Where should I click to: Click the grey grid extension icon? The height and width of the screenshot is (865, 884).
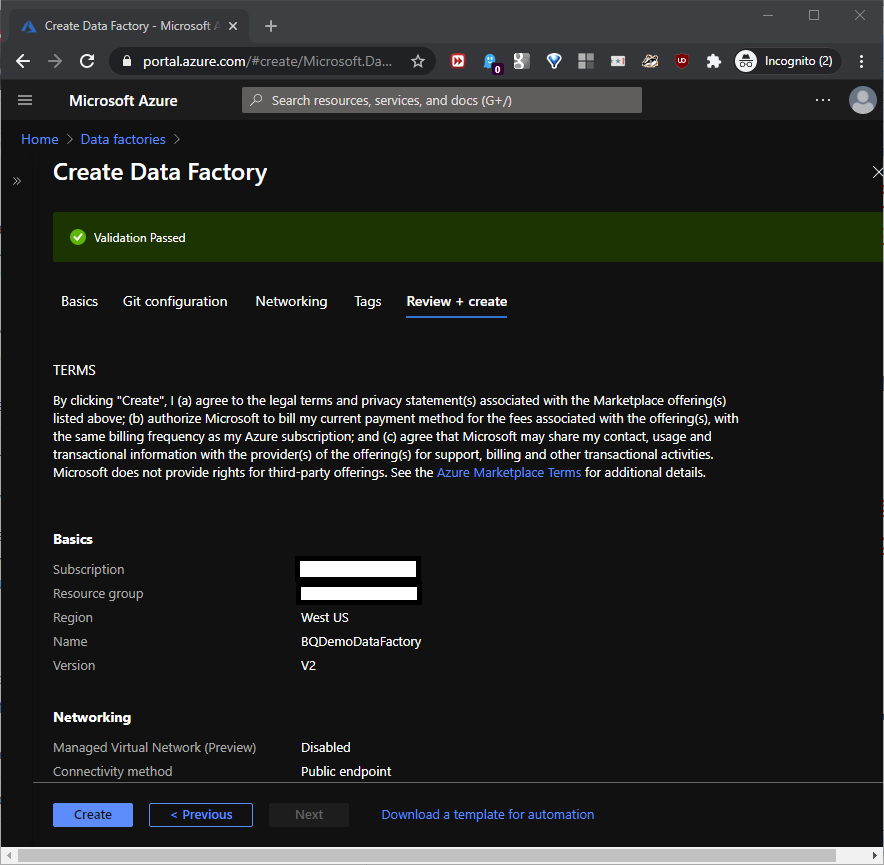(x=586, y=61)
